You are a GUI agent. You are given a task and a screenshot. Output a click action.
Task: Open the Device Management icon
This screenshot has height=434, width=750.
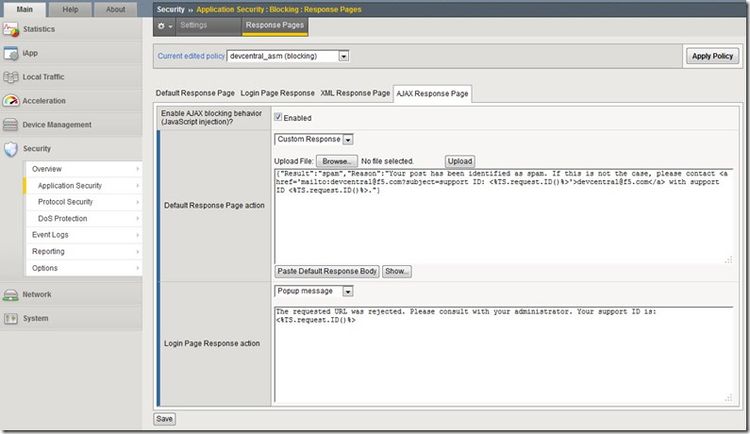pyautogui.click(x=11, y=125)
